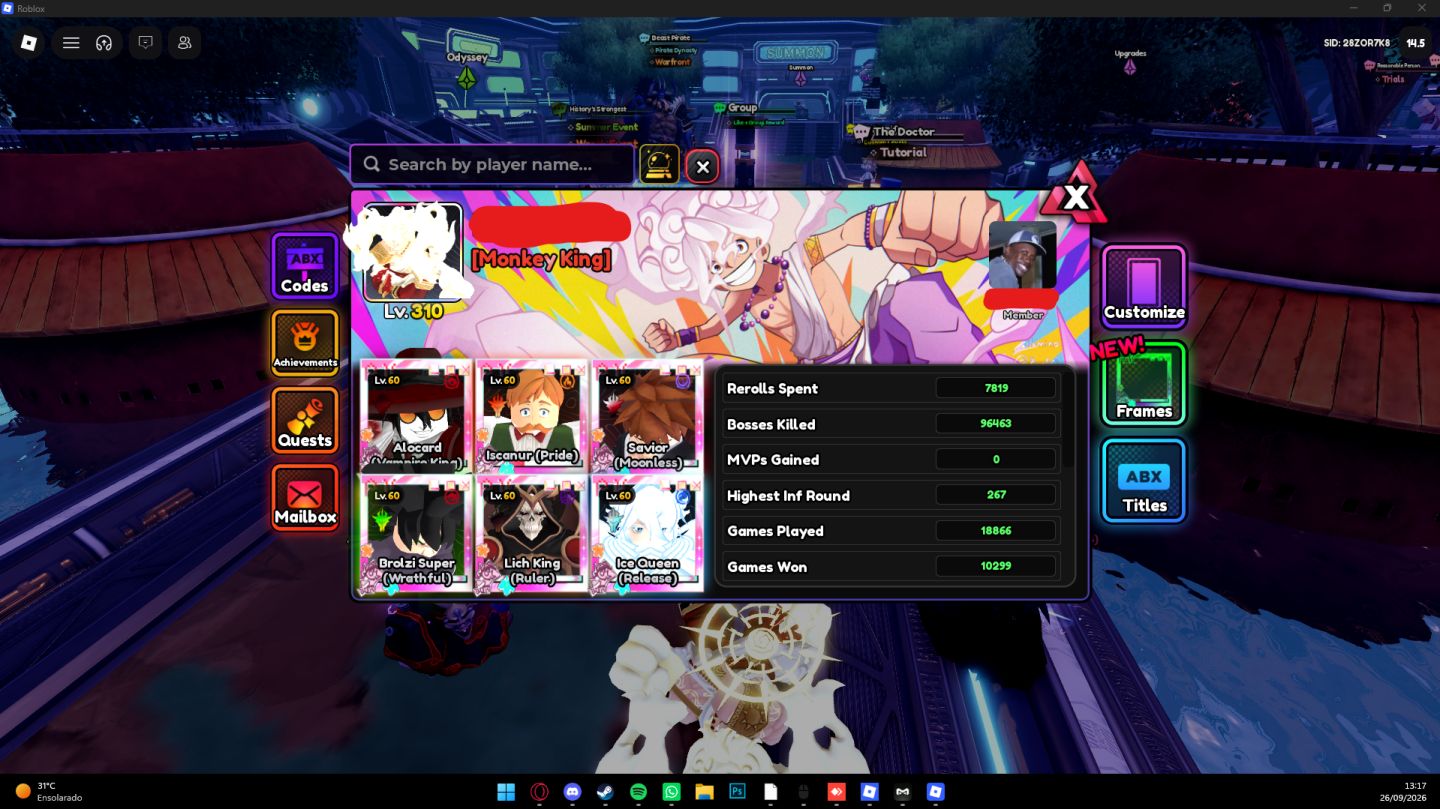The height and width of the screenshot is (809, 1440).
Task: Click the [Monkey King] title text
Action: click(540, 259)
